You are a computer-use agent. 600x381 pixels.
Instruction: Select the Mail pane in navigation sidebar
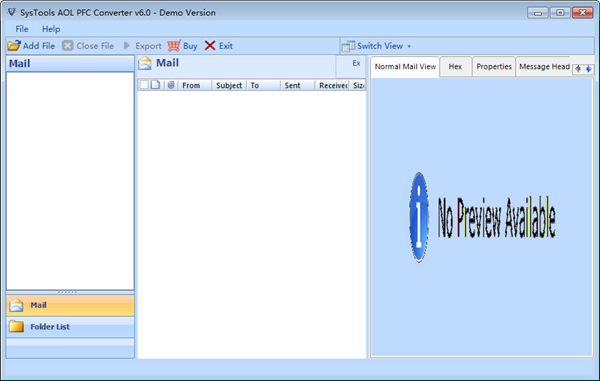pyautogui.click(x=70, y=305)
